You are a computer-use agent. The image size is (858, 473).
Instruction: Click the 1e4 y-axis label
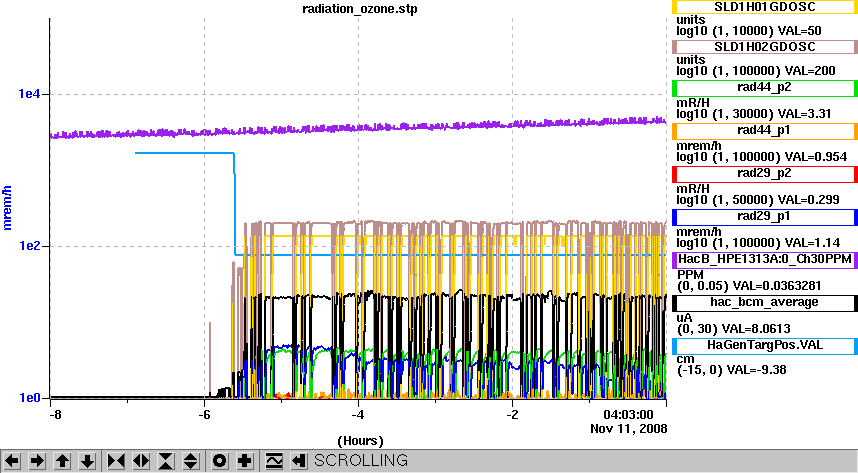[30, 94]
